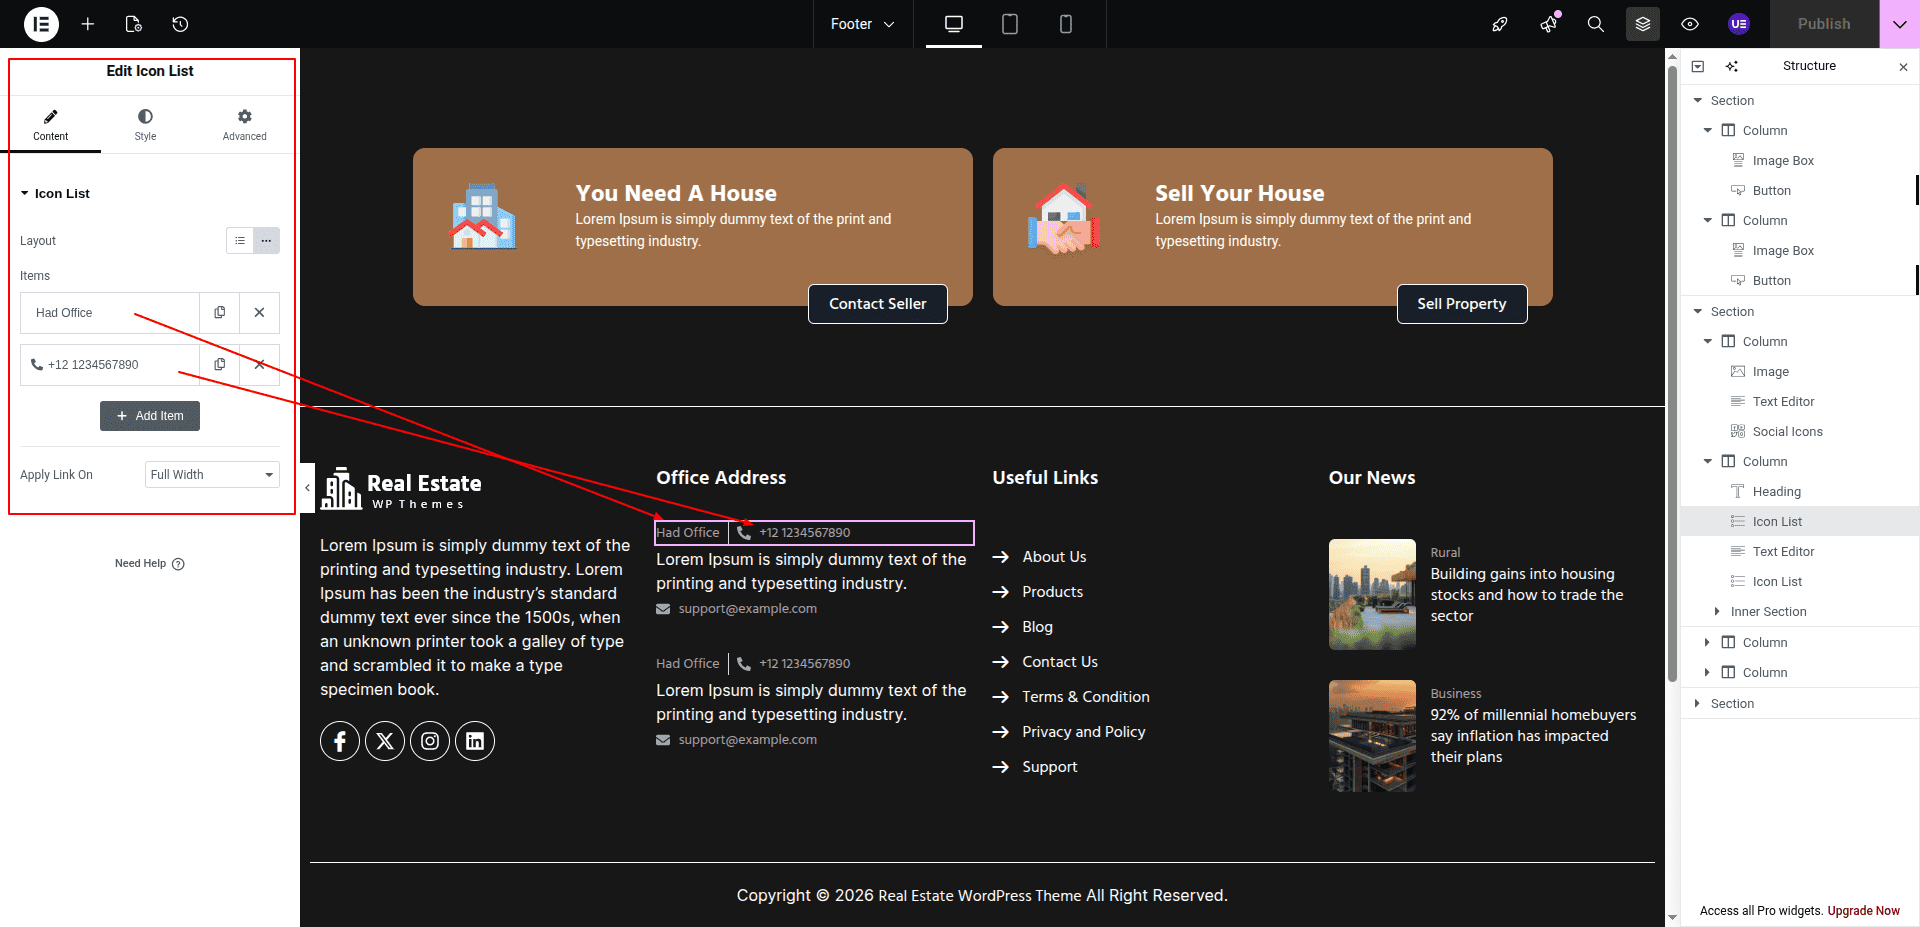Image resolution: width=1920 pixels, height=927 pixels.
Task: Open the History clock icon
Action: tap(180, 24)
